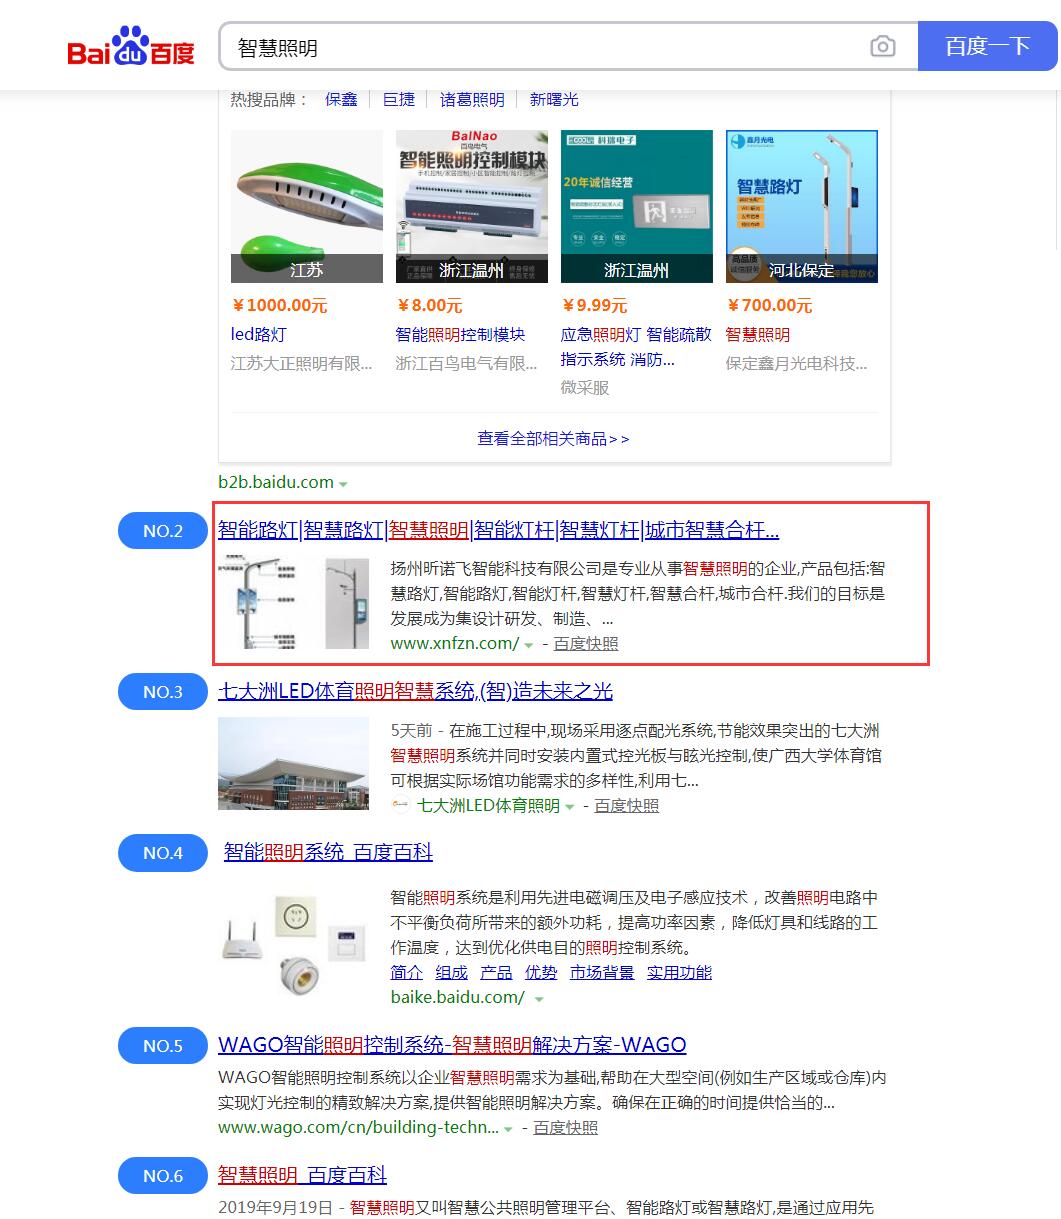Open the 应急照明灯 智能疏散 product title
The image size is (1061, 1219).
(637, 346)
